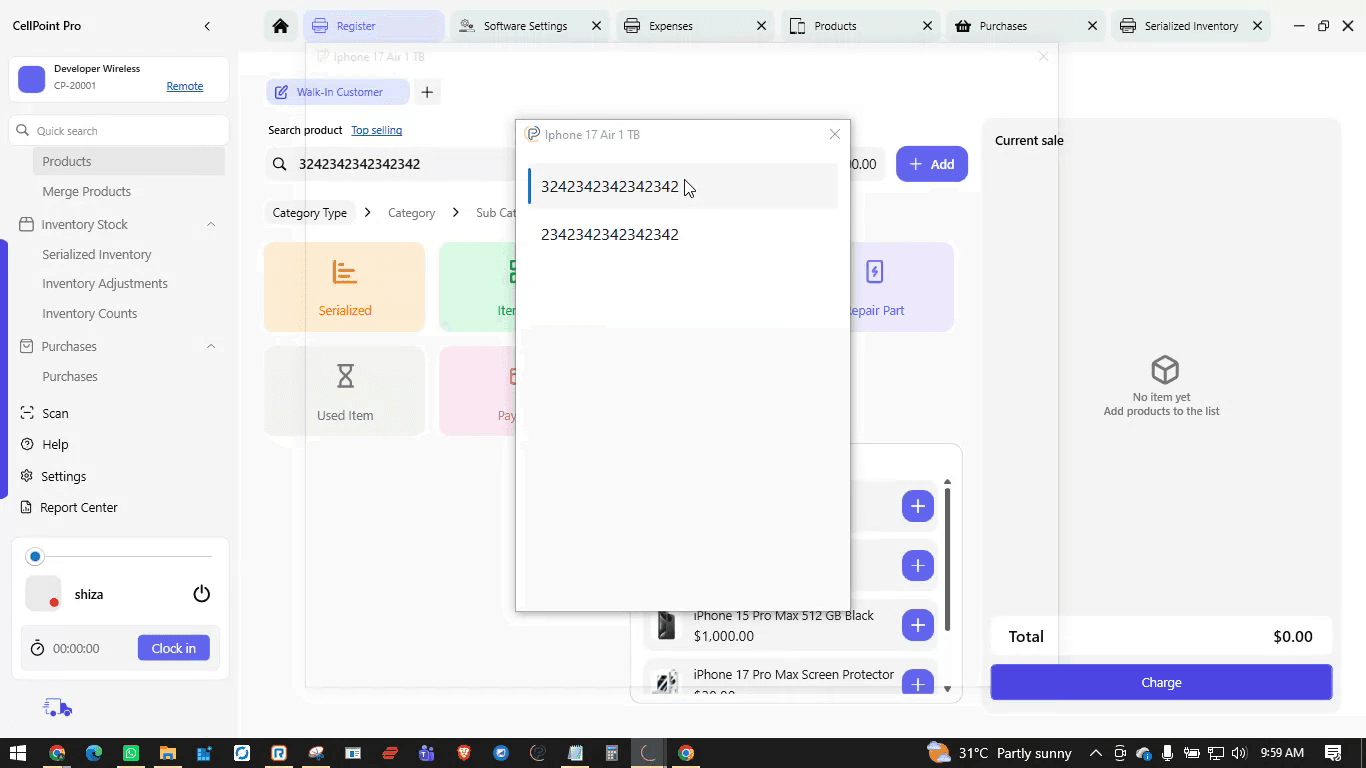
Task: Select the Walk-In Customer tab
Action: pos(338,92)
